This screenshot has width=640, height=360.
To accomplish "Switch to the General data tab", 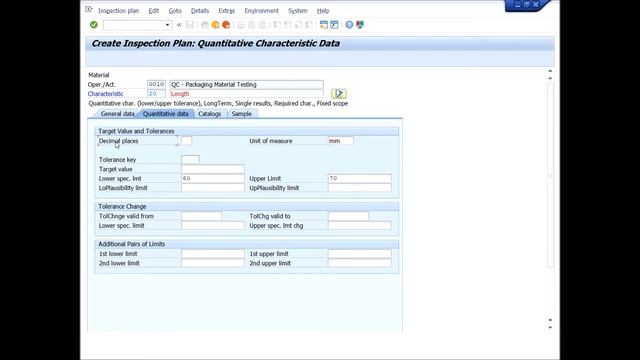I will (117, 114).
